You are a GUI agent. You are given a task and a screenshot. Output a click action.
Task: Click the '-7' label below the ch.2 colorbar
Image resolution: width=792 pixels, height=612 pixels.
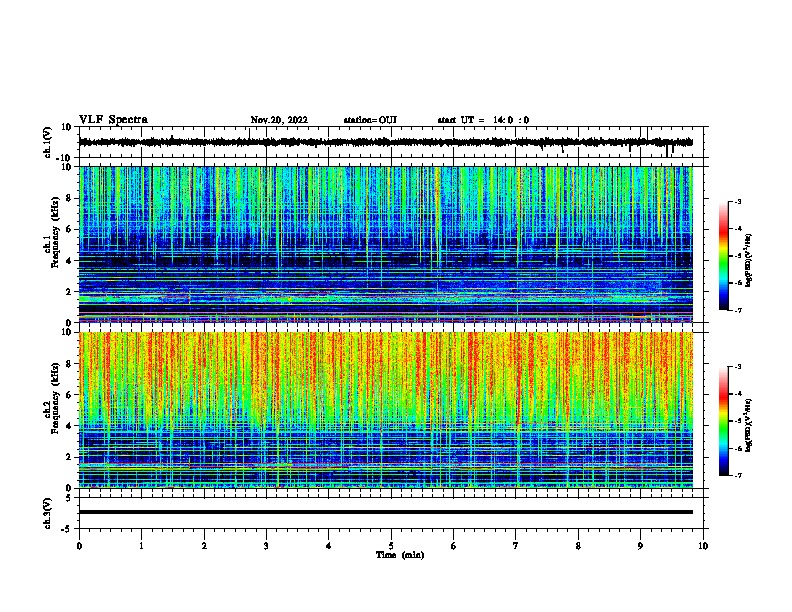click(x=738, y=476)
